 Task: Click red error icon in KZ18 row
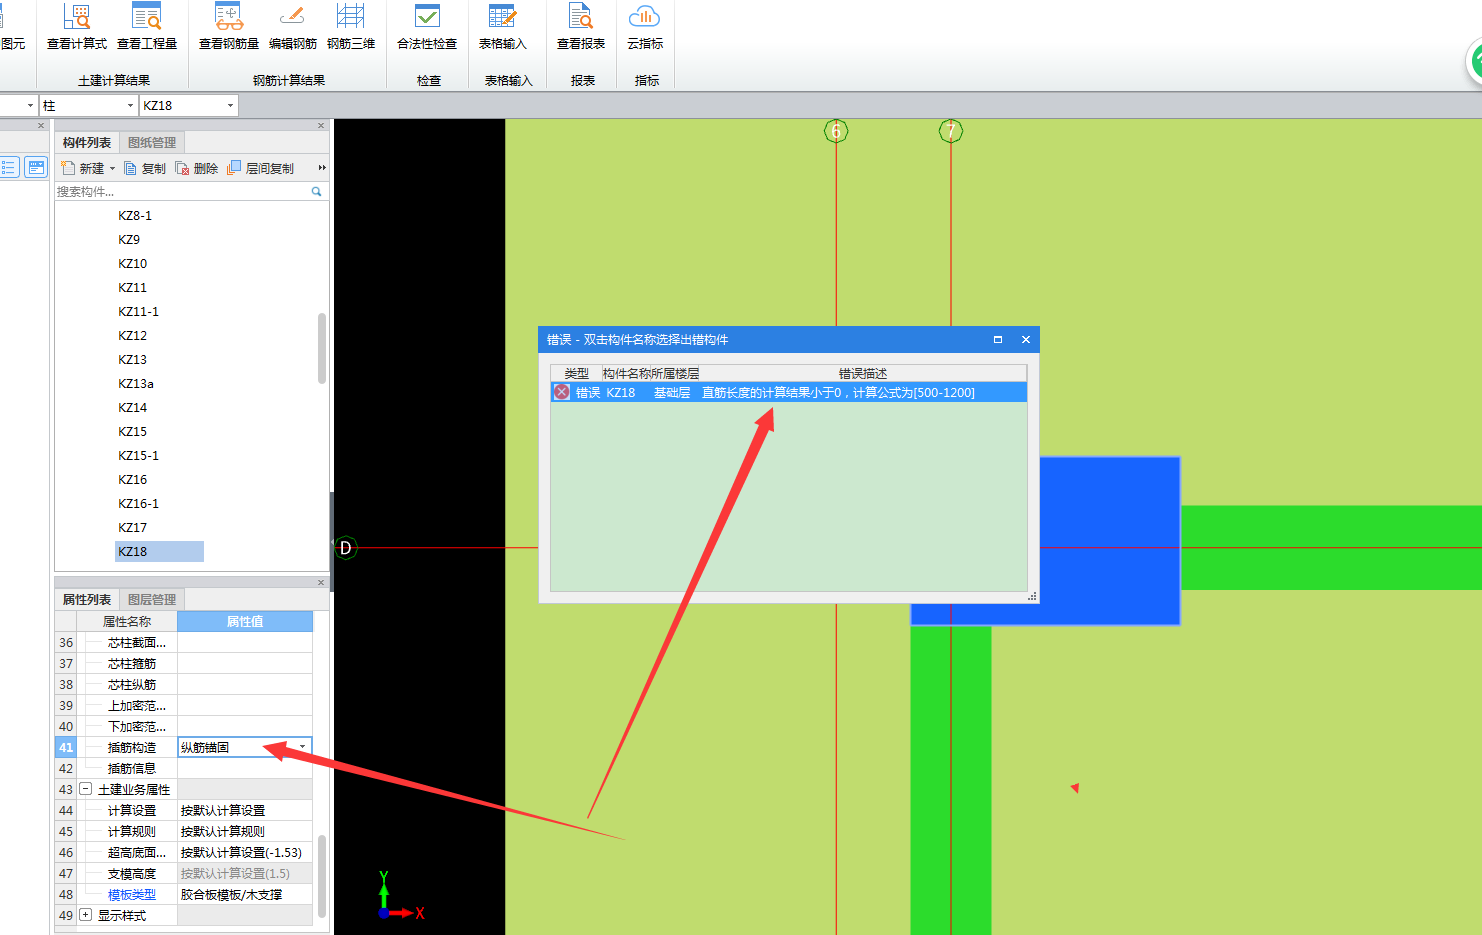point(562,392)
